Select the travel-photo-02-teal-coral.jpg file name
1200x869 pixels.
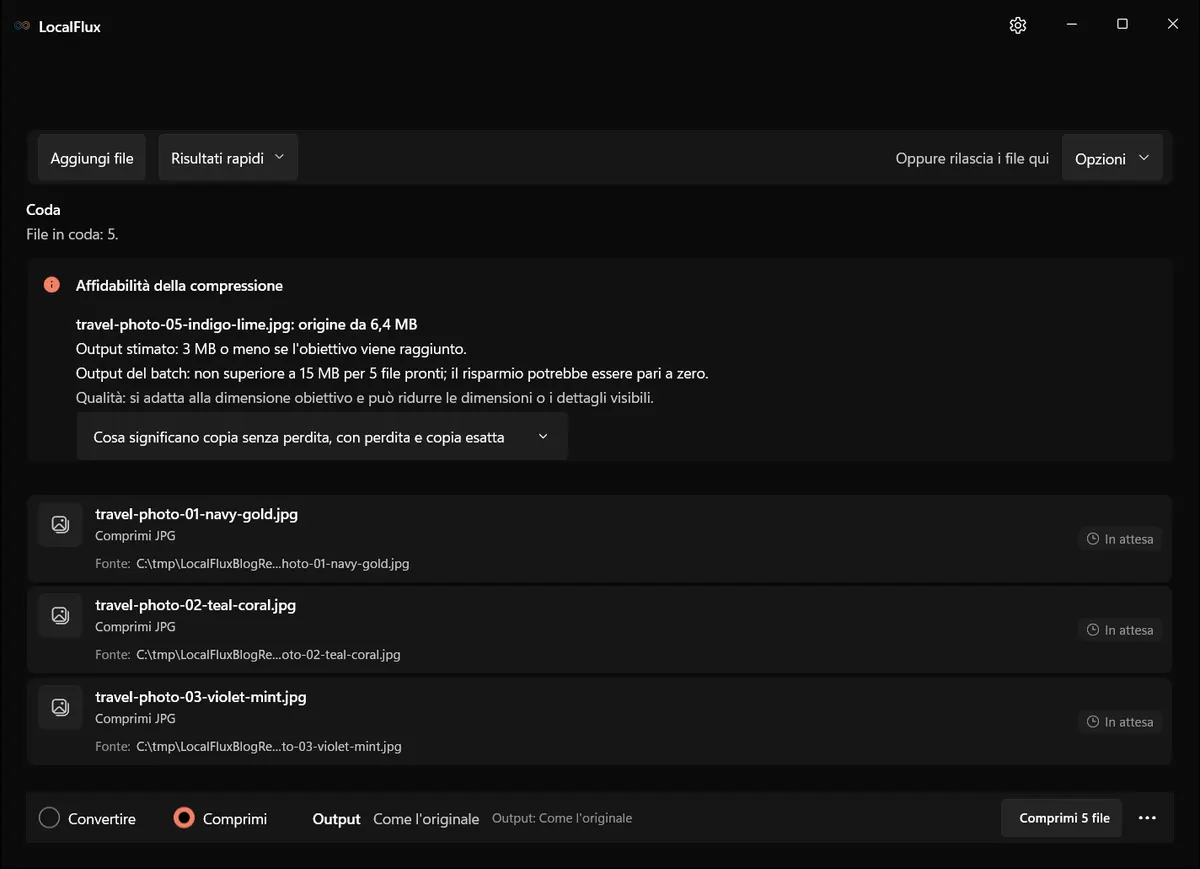(x=195, y=605)
